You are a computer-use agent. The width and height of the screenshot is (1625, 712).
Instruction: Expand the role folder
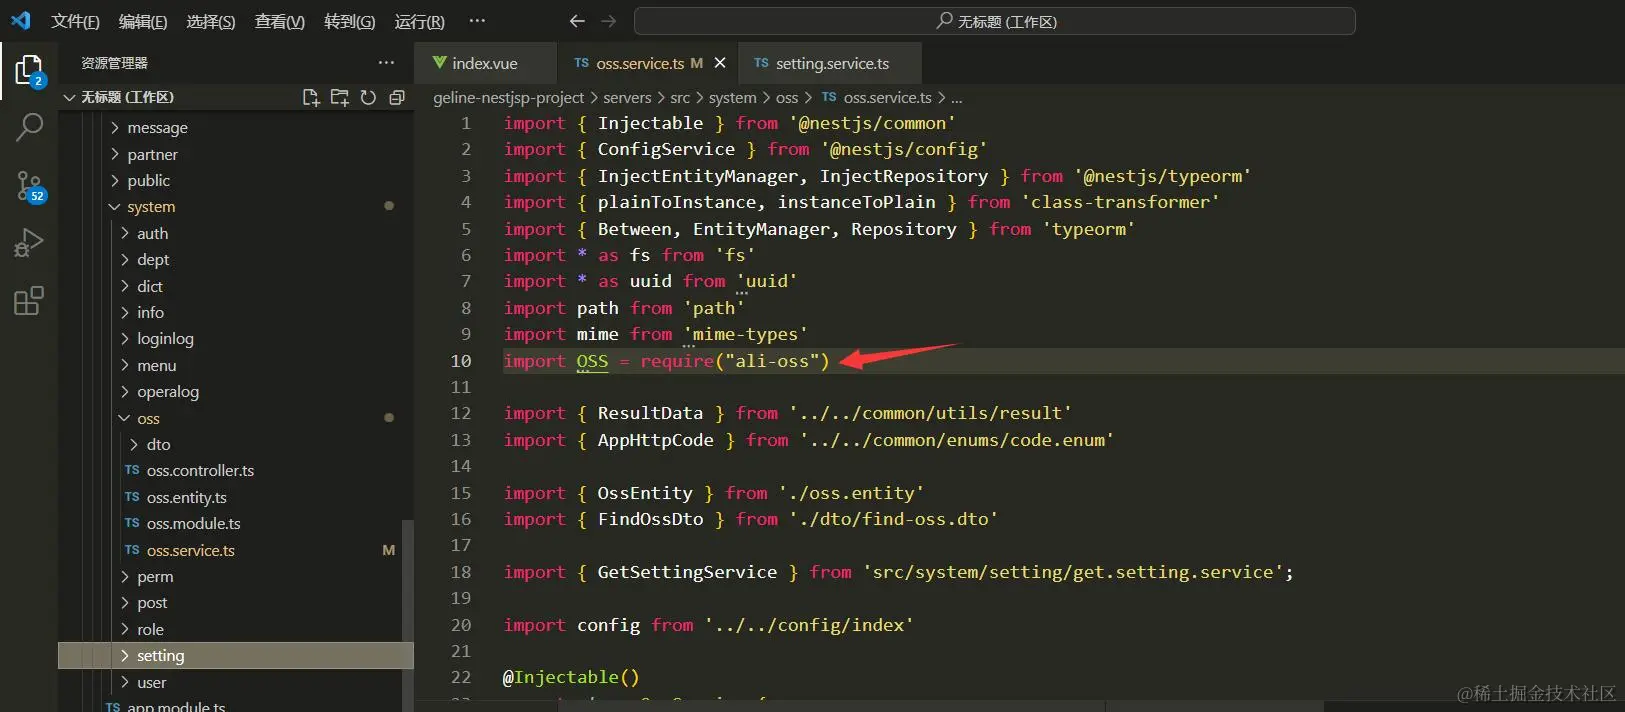tap(235, 629)
